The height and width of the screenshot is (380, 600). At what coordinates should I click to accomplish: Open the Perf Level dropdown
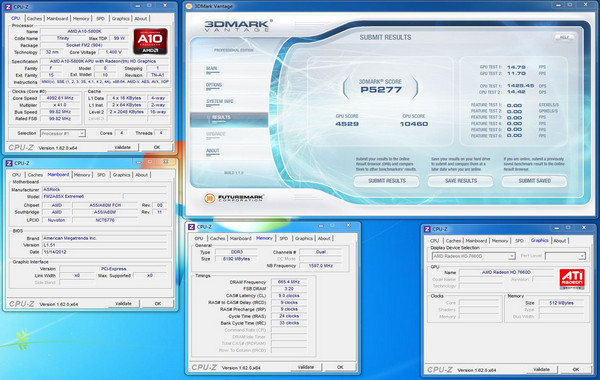coord(565,256)
